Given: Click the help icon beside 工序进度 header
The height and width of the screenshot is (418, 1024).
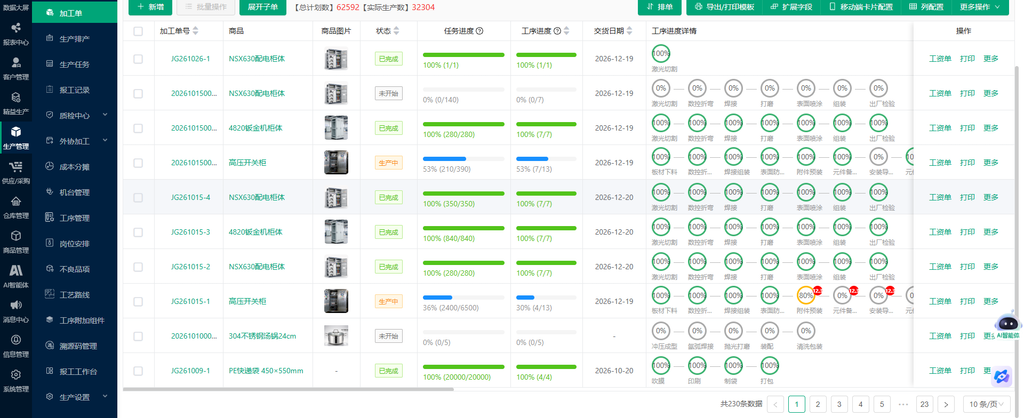Looking at the screenshot, I should (x=557, y=31).
